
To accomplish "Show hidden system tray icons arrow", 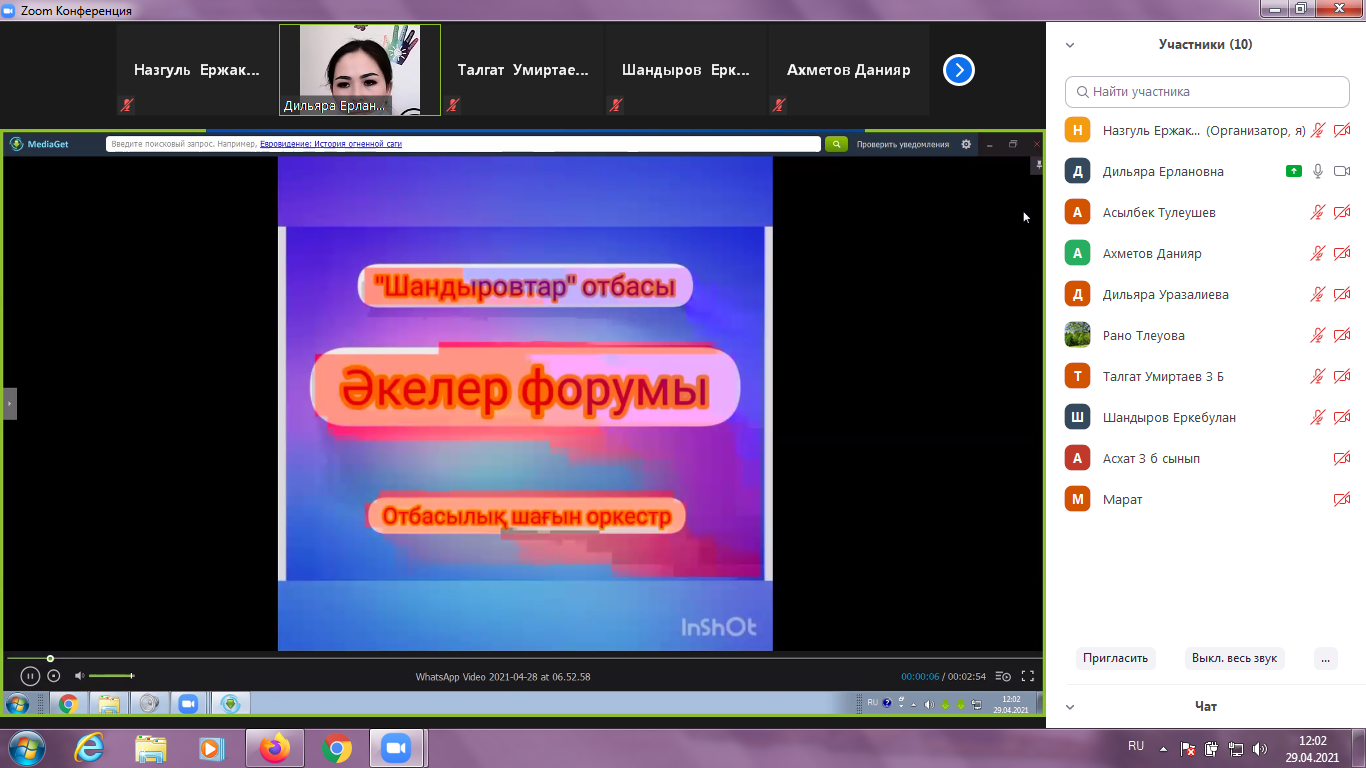I will point(1163,748).
